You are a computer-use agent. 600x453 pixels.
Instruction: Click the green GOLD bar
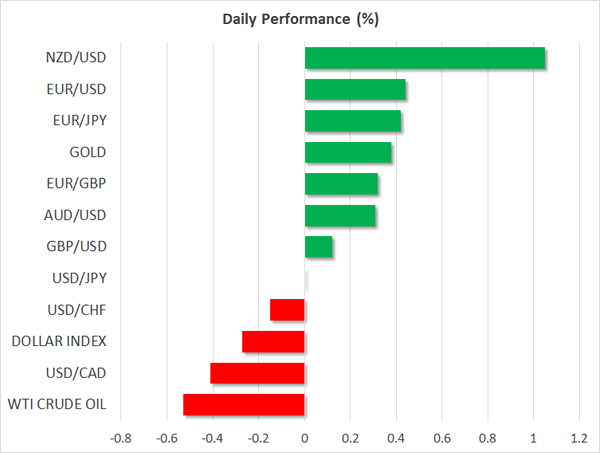tap(348, 153)
